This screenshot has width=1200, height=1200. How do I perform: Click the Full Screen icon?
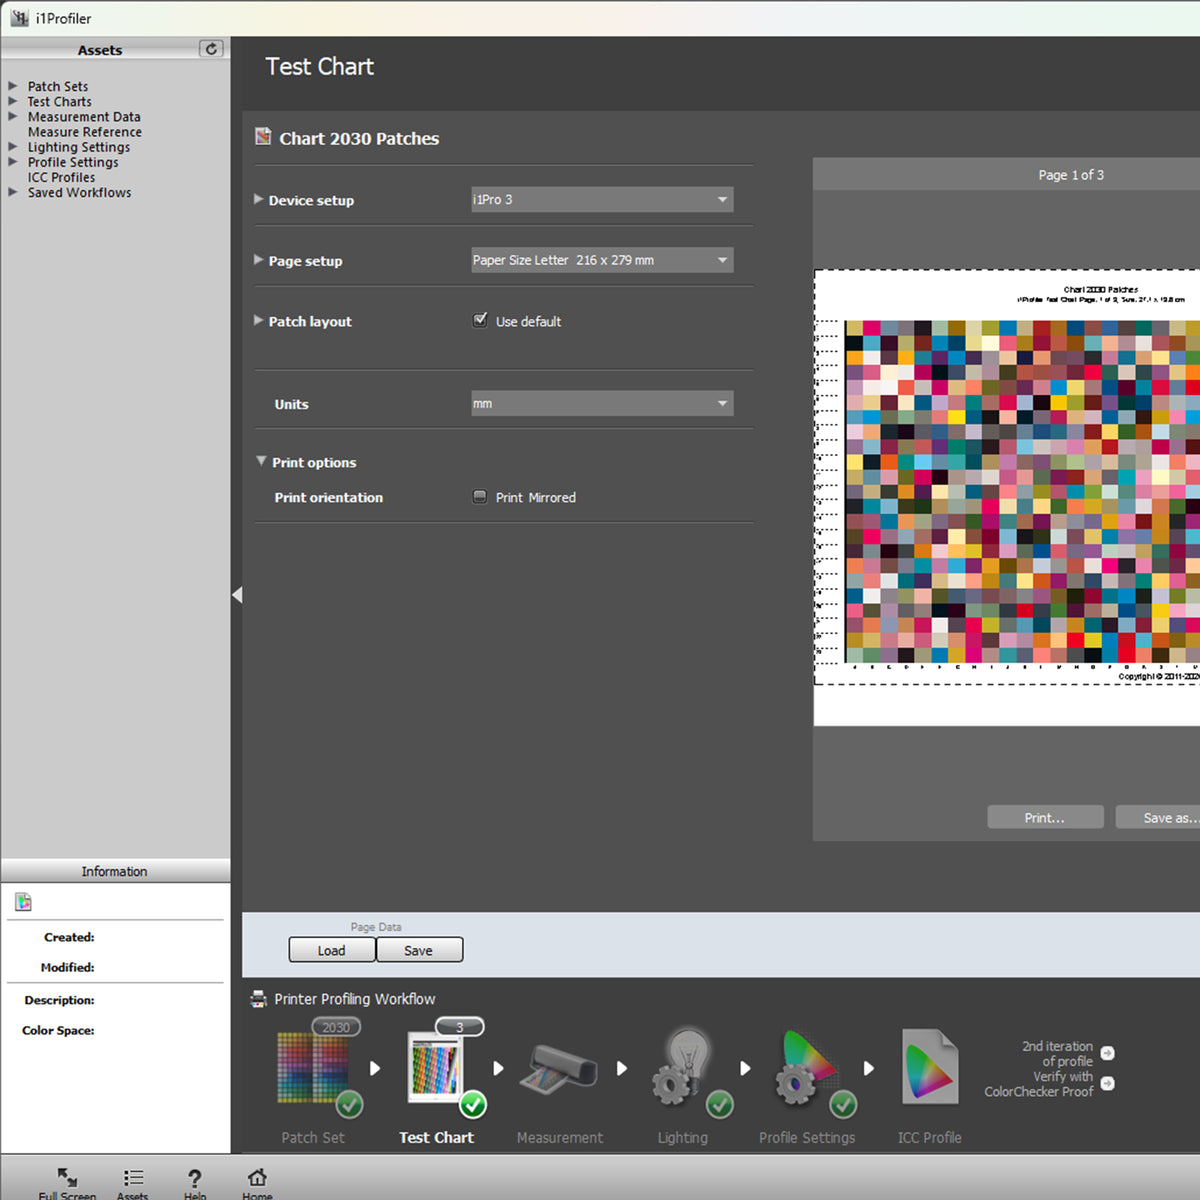(x=67, y=1177)
